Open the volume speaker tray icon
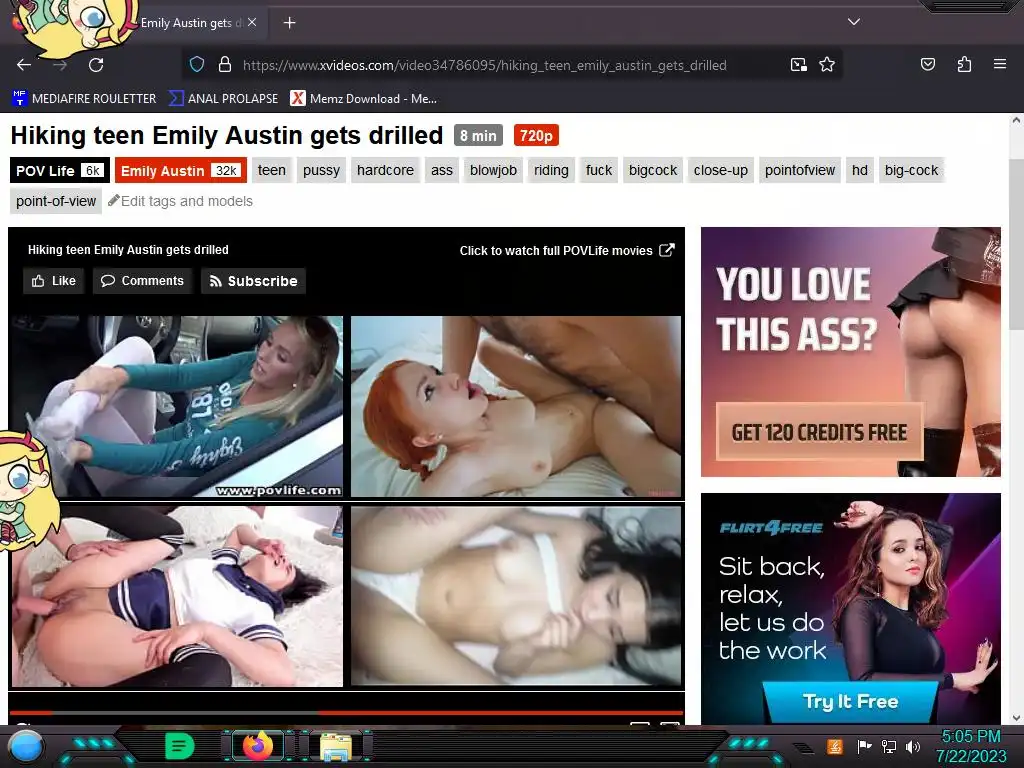This screenshot has width=1024, height=768. tap(913, 746)
